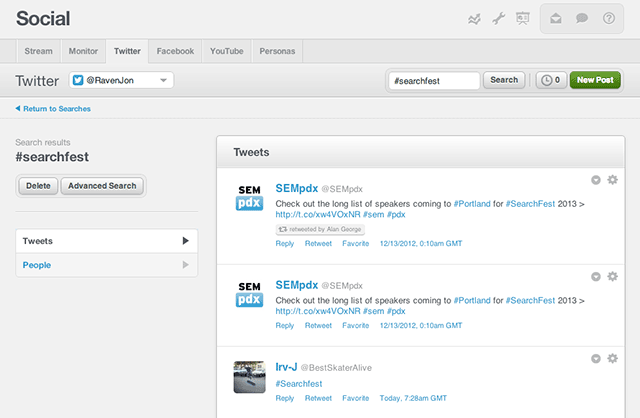Switch to the Facebook tab

[x=176, y=51]
